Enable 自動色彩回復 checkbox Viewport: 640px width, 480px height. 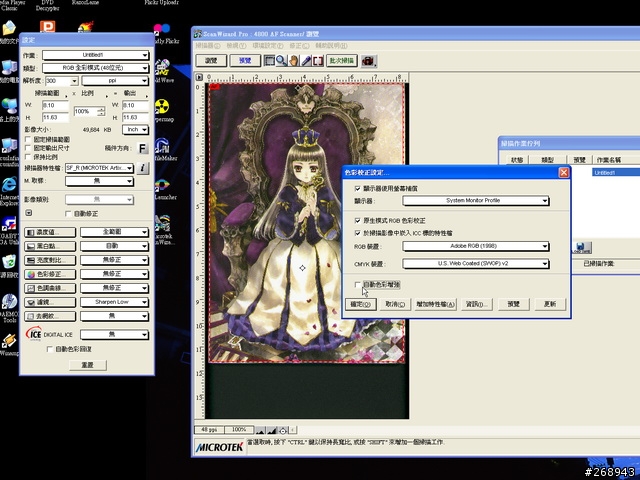pos(50,349)
